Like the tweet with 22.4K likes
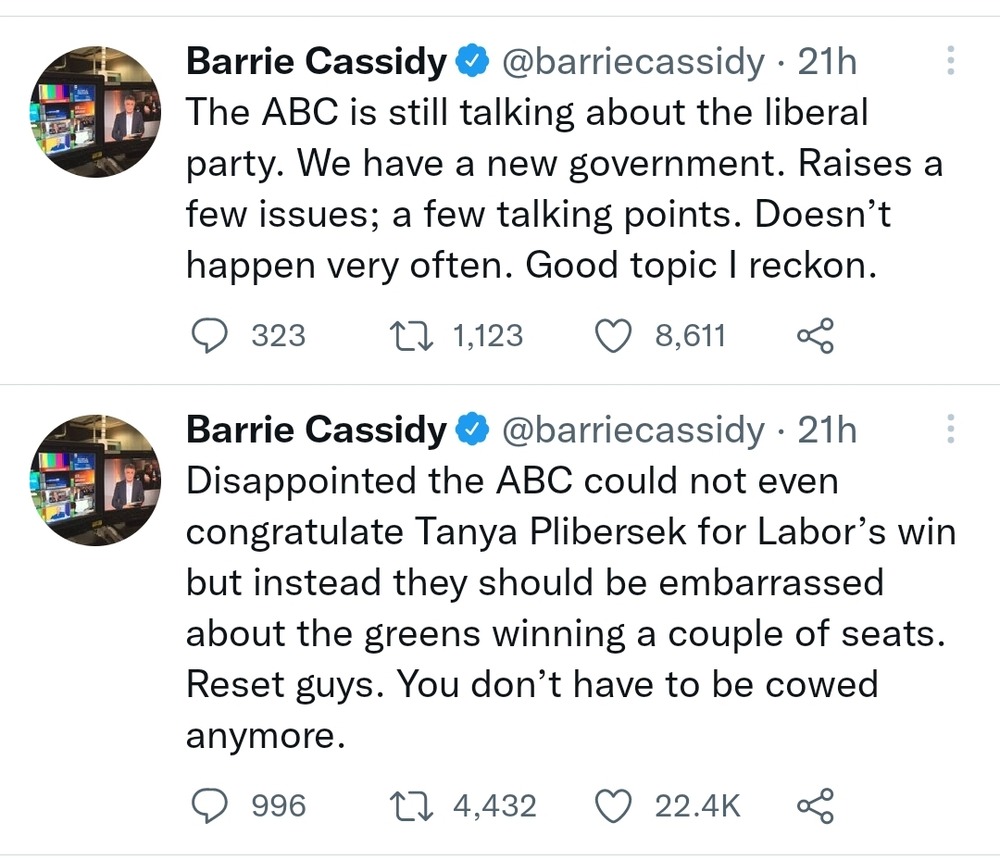The image size is (1000, 860). (616, 805)
